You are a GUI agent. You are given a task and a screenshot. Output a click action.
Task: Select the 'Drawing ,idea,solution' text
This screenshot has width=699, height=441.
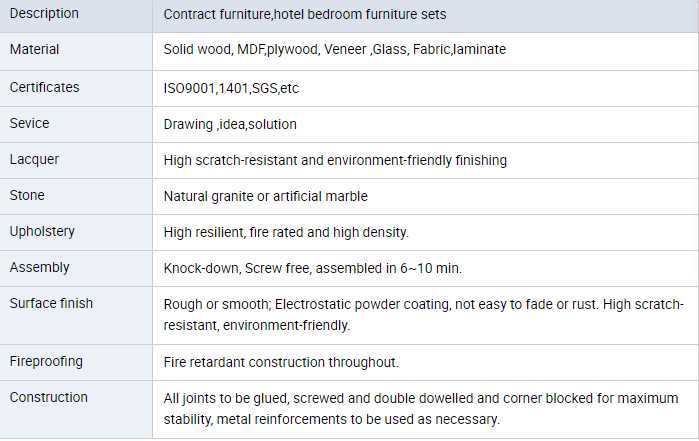230,124
